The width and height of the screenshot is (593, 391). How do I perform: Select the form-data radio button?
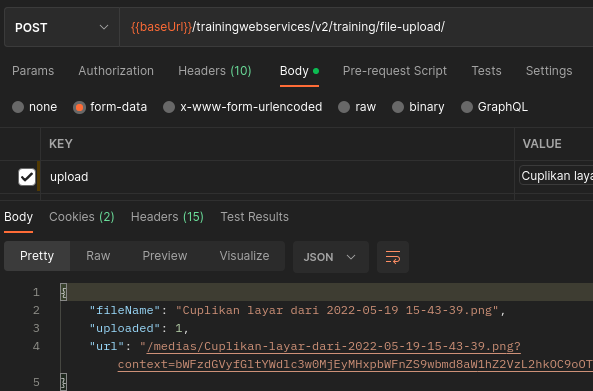coord(79,107)
